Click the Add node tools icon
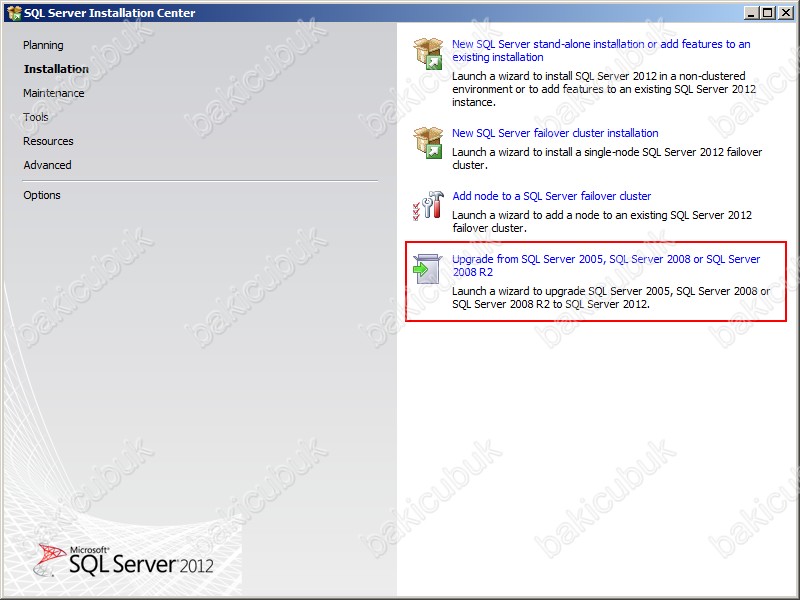The width and height of the screenshot is (800, 600). coord(428,206)
